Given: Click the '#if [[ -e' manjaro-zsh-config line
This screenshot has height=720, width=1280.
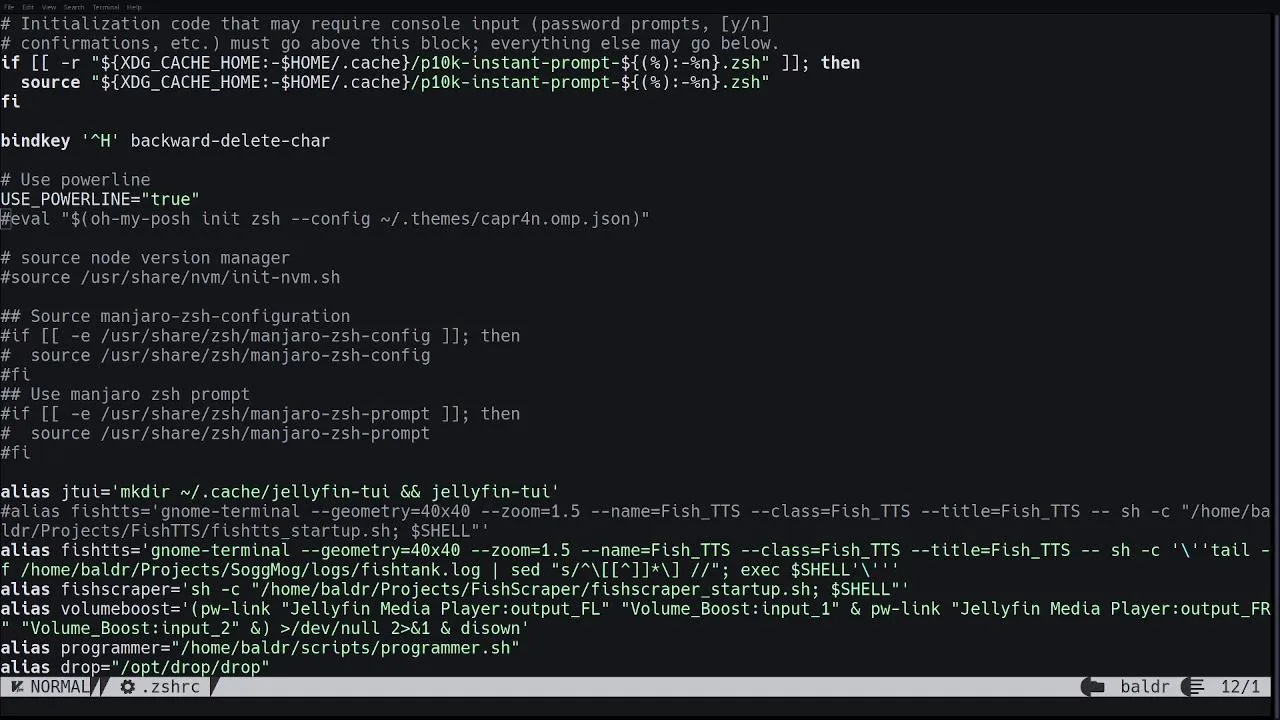Looking at the screenshot, I should point(260,336).
